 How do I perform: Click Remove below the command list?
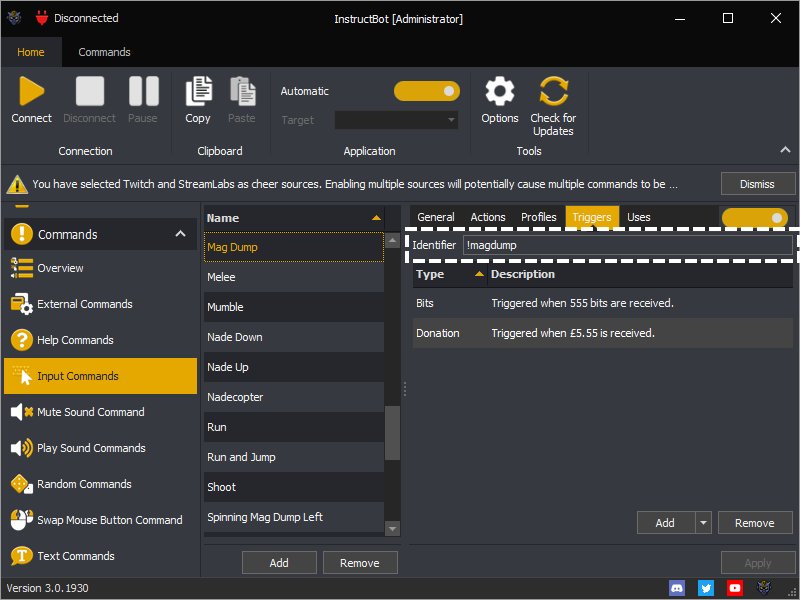(x=360, y=563)
